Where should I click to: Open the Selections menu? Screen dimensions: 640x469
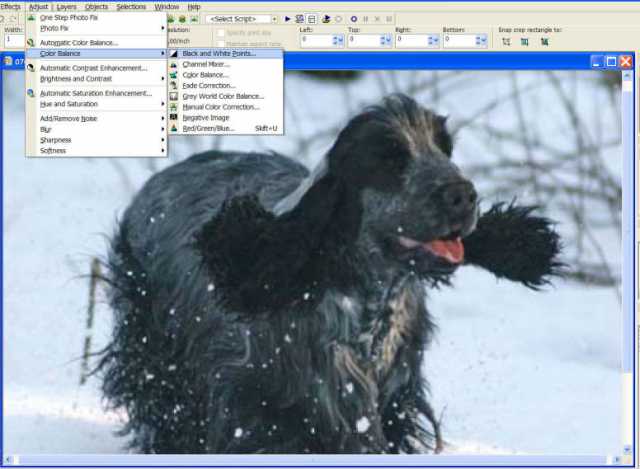[131, 7]
